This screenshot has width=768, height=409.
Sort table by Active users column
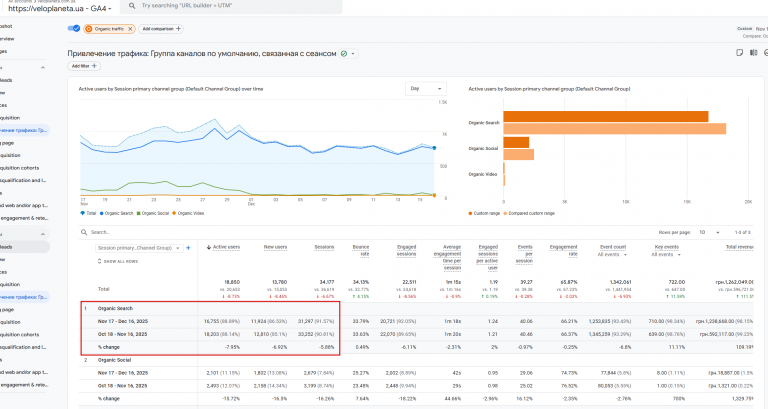tap(226, 246)
